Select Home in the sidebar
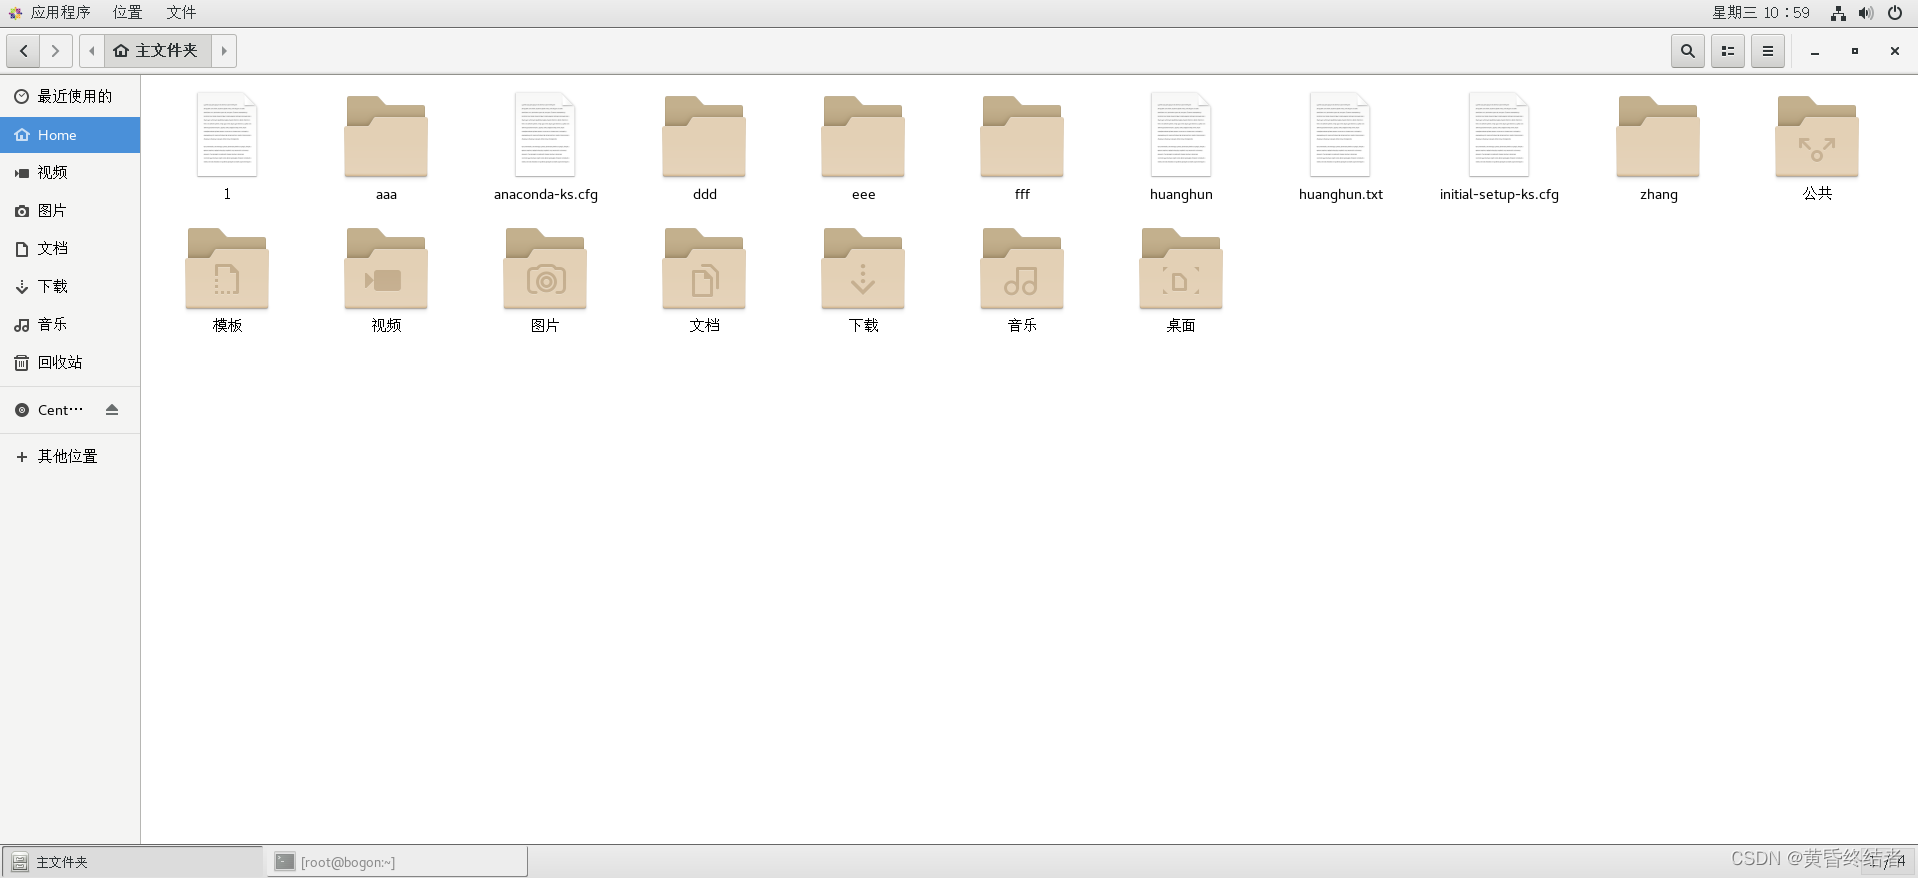 coord(70,135)
